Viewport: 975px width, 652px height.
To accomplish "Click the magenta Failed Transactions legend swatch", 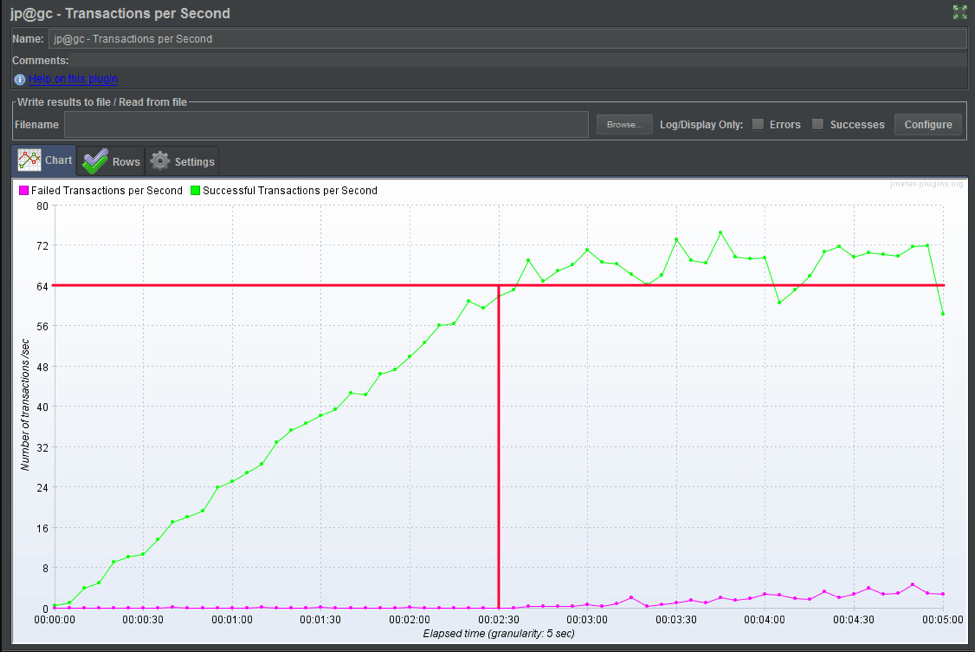I will tap(24, 190).
